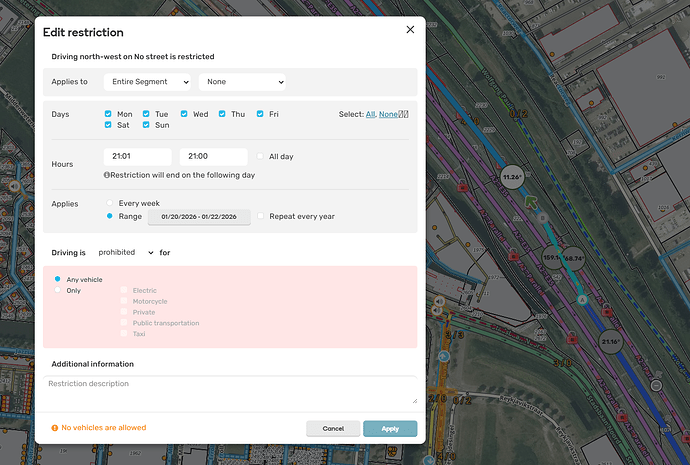Open the 01/20/2026 - 01/22/2026 date range picker
The height and width of the screenshot is (465, 690).
pyautogui.click(x=198, y=216)
